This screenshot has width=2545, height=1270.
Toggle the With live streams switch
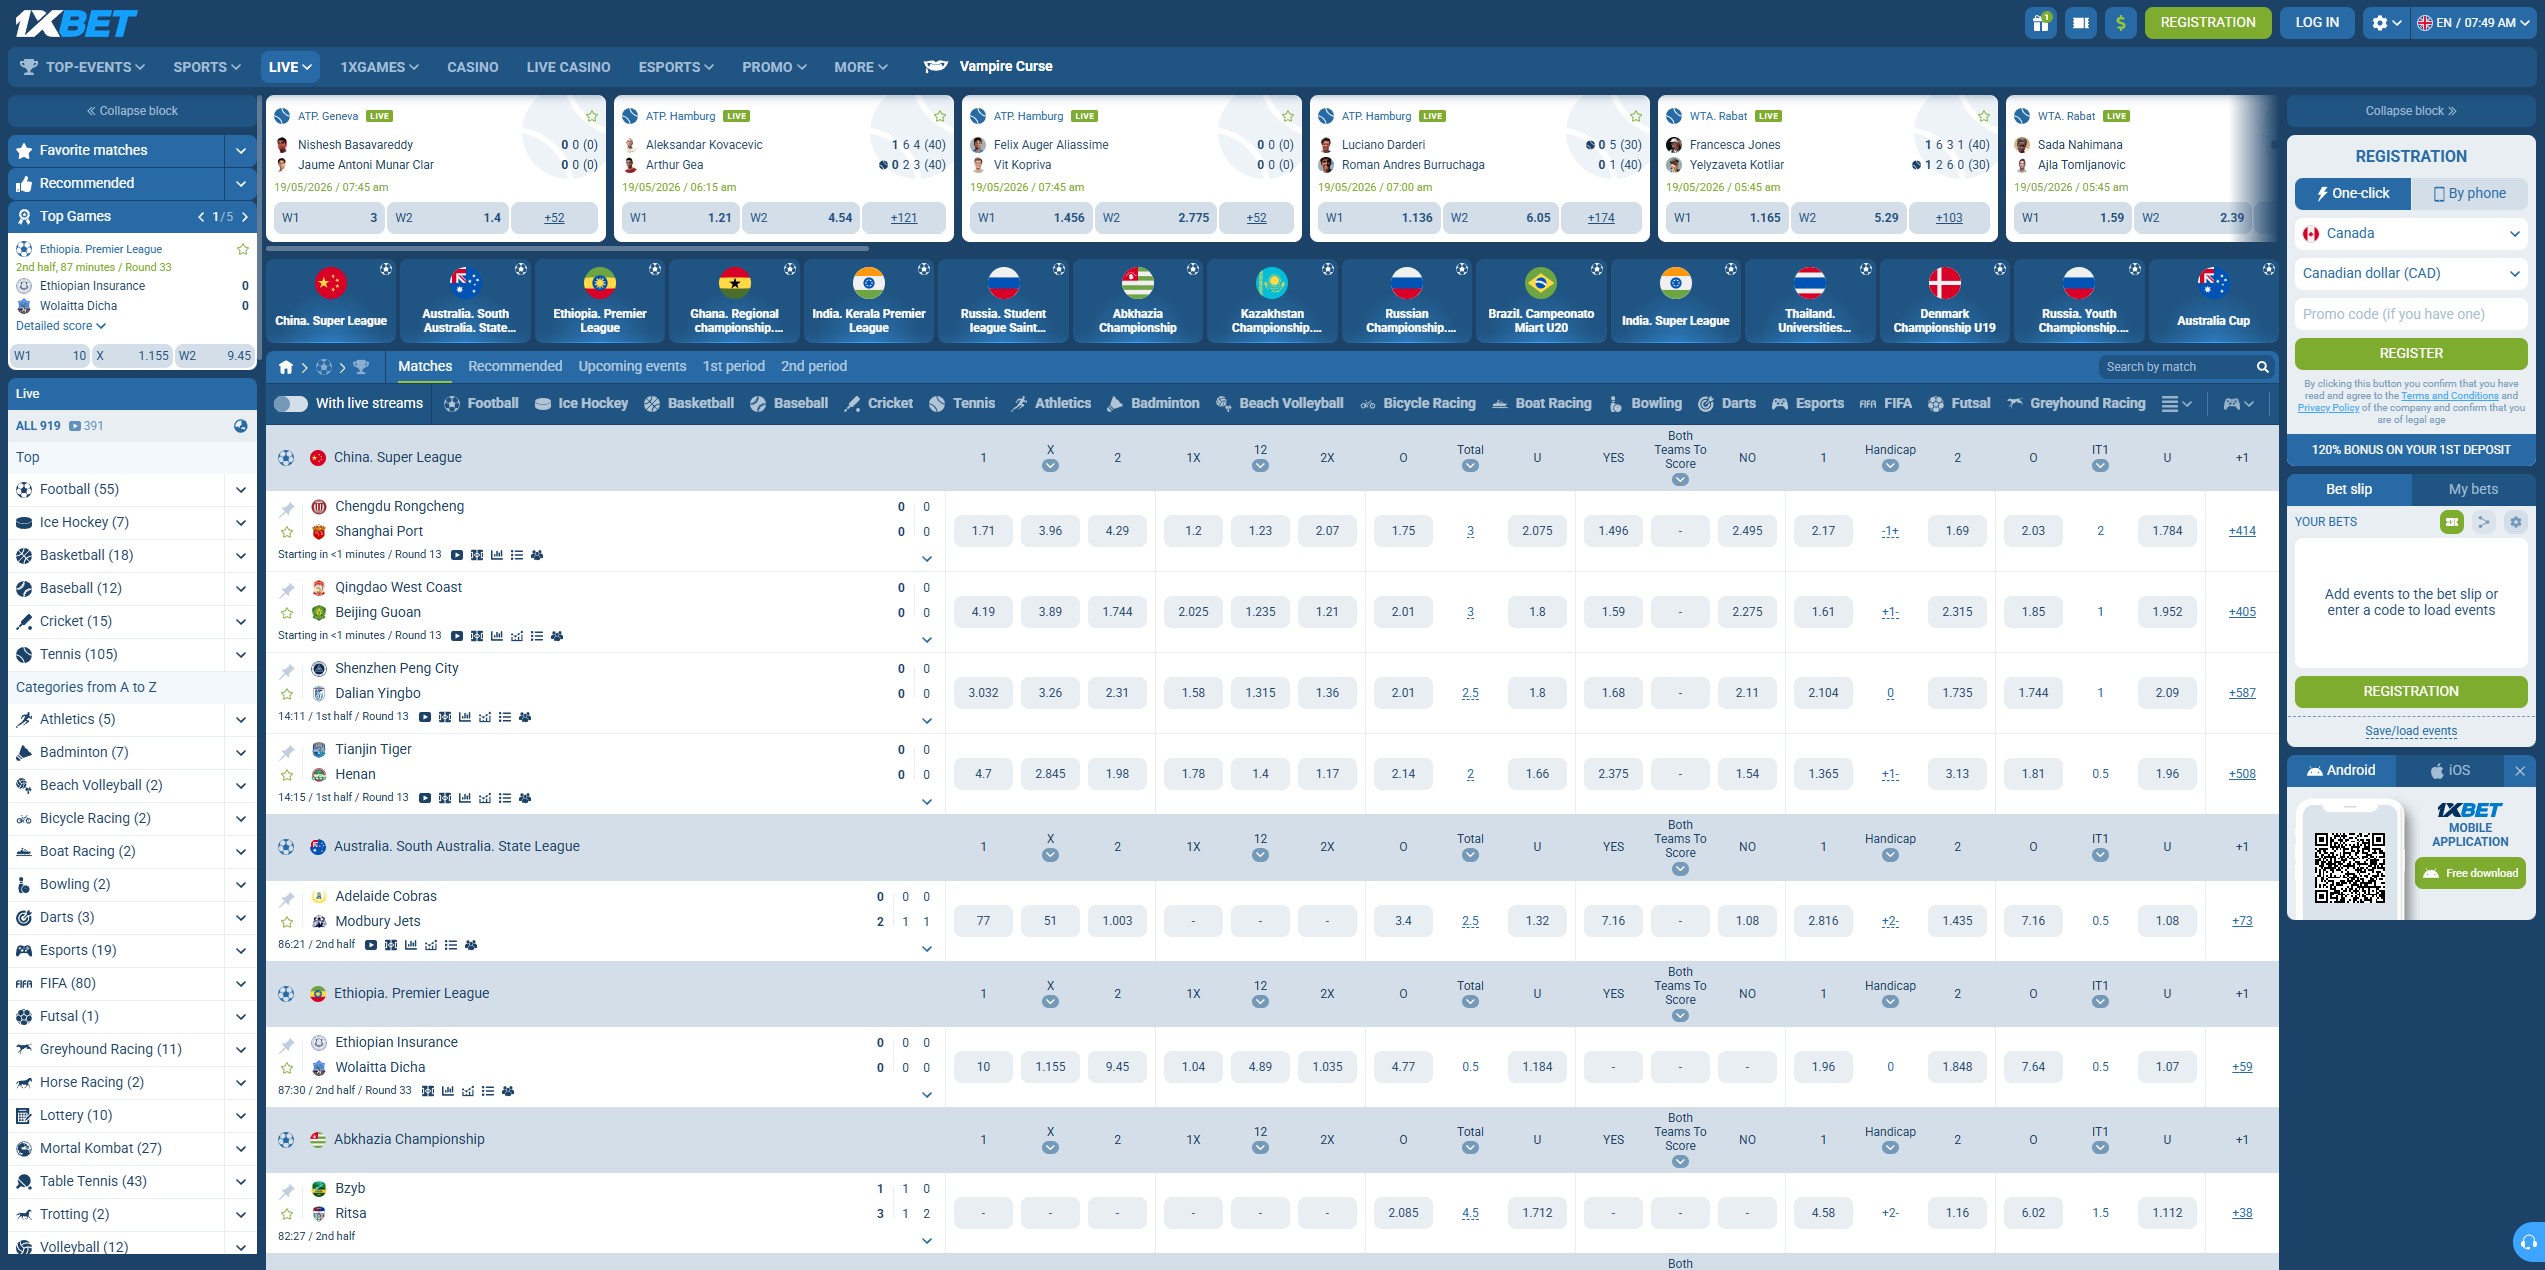click(x=291, y=403)
